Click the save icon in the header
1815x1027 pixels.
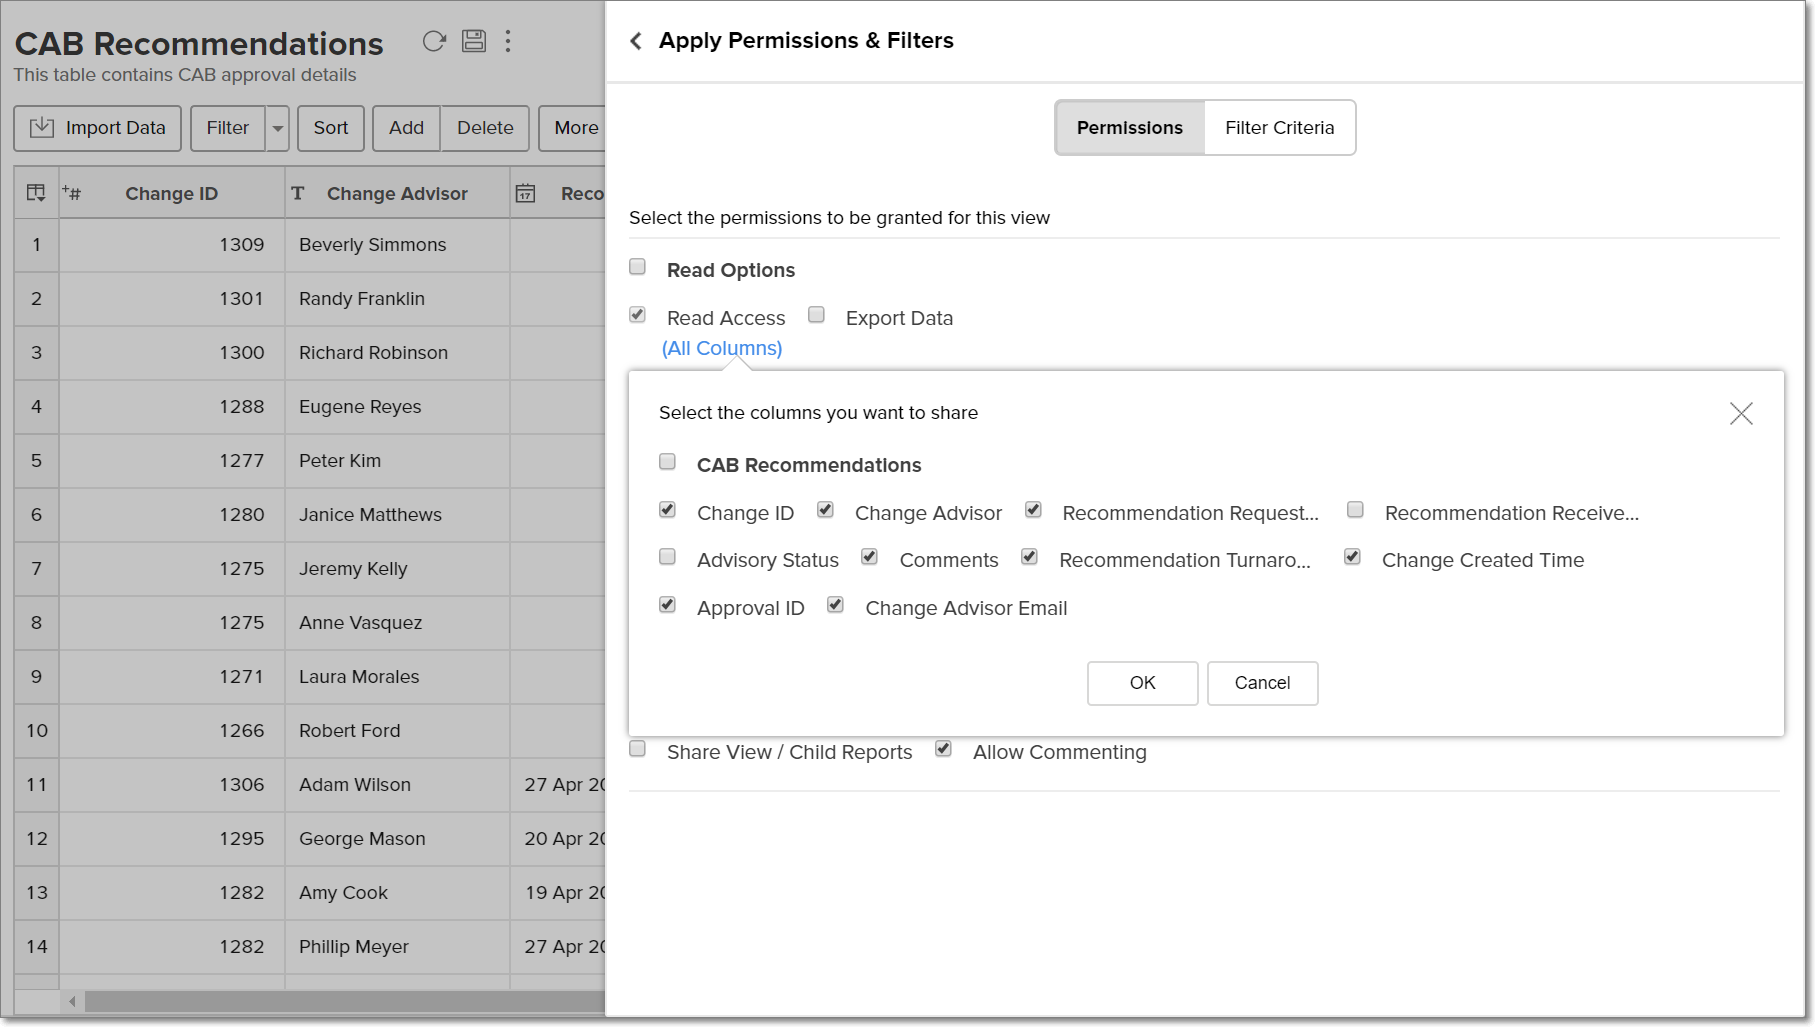click(474, 41)
